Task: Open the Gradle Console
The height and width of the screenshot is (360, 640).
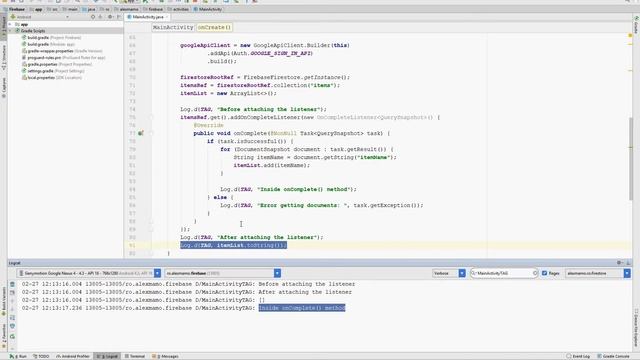Action: click(613, 356)
